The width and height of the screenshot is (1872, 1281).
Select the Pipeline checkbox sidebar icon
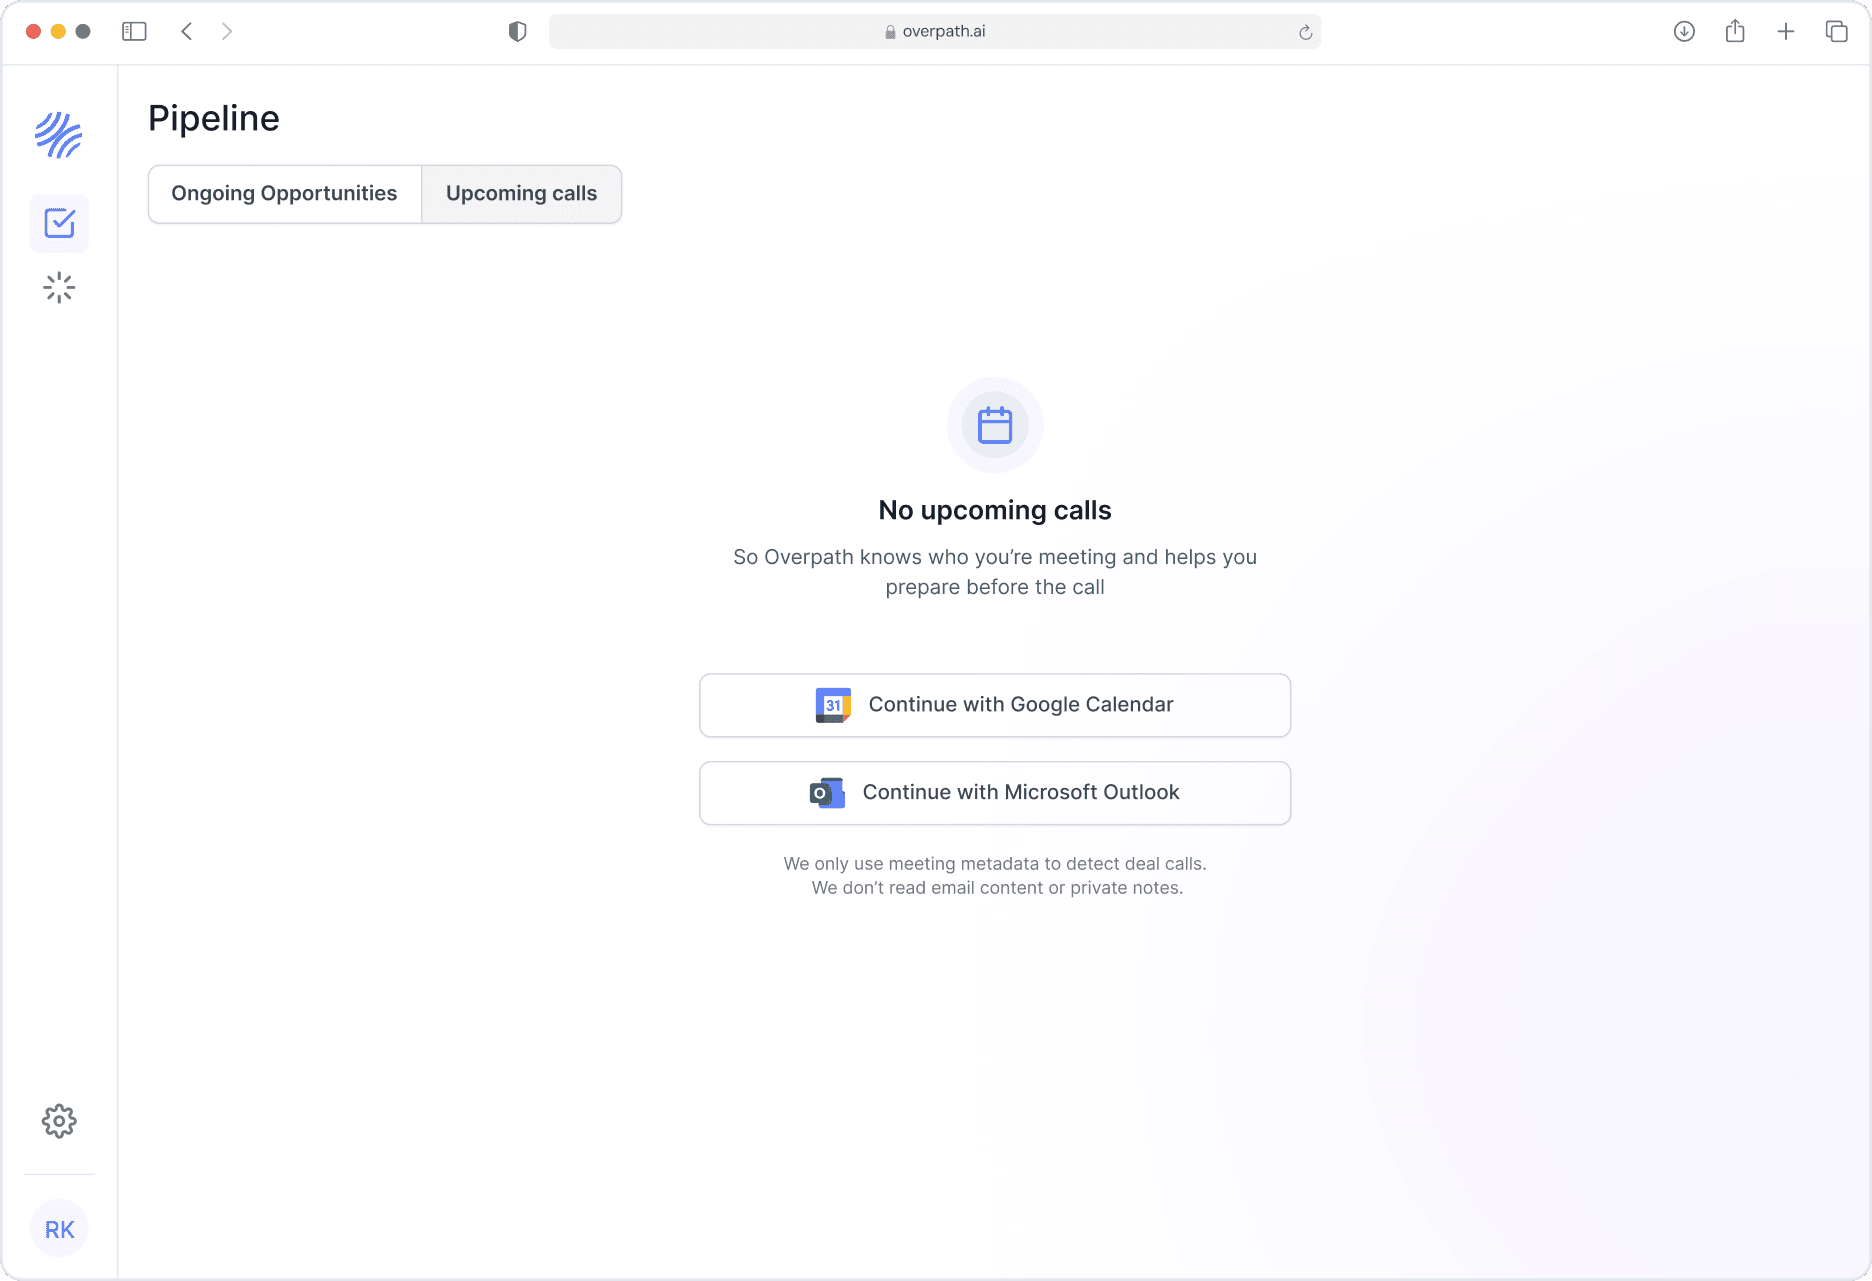(x=59, y=223)
